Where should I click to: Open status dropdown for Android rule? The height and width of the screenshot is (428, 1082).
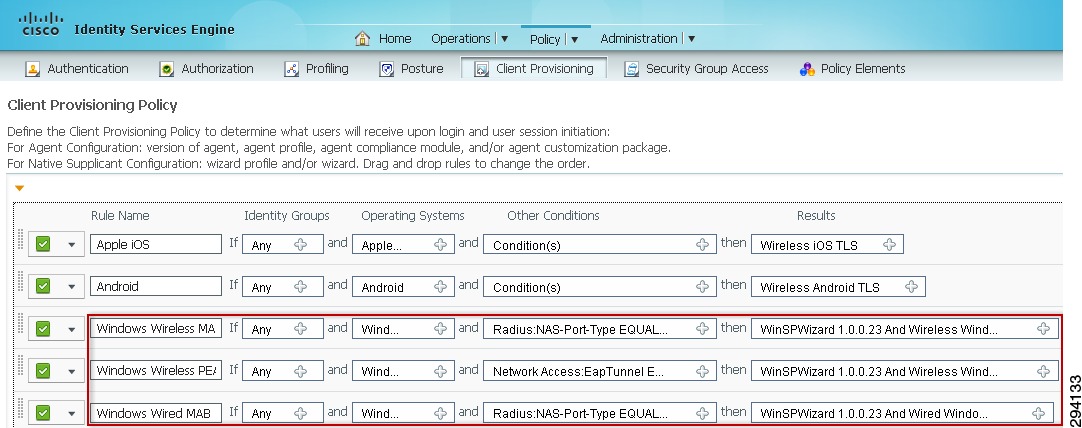coord(71,287)
